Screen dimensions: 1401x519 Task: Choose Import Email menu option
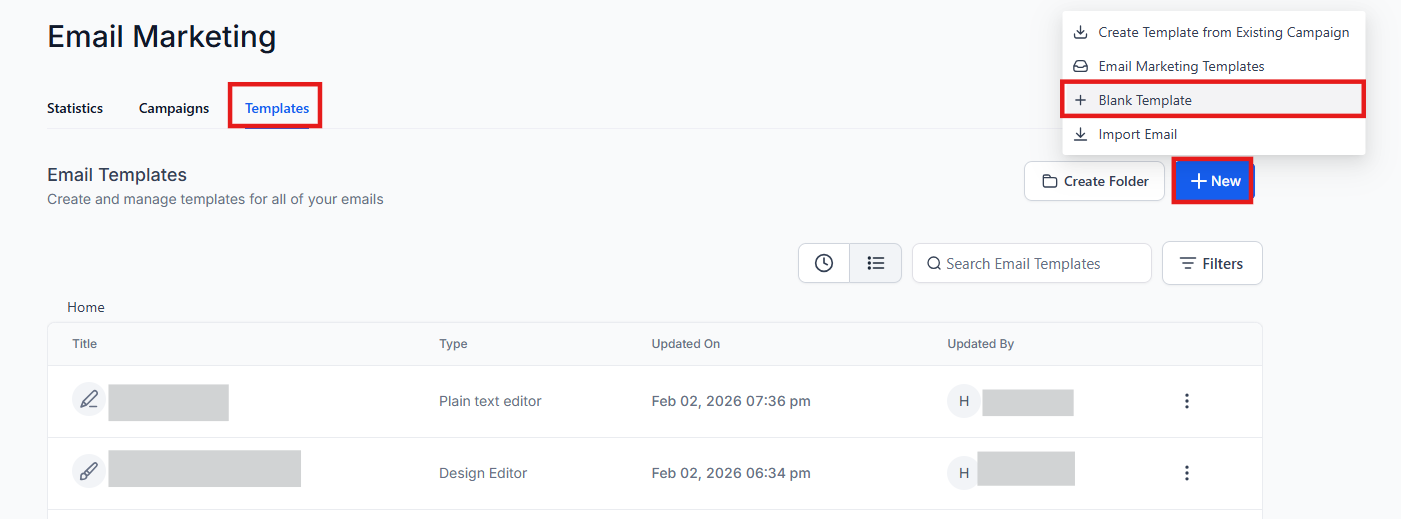coord(1137,134)
